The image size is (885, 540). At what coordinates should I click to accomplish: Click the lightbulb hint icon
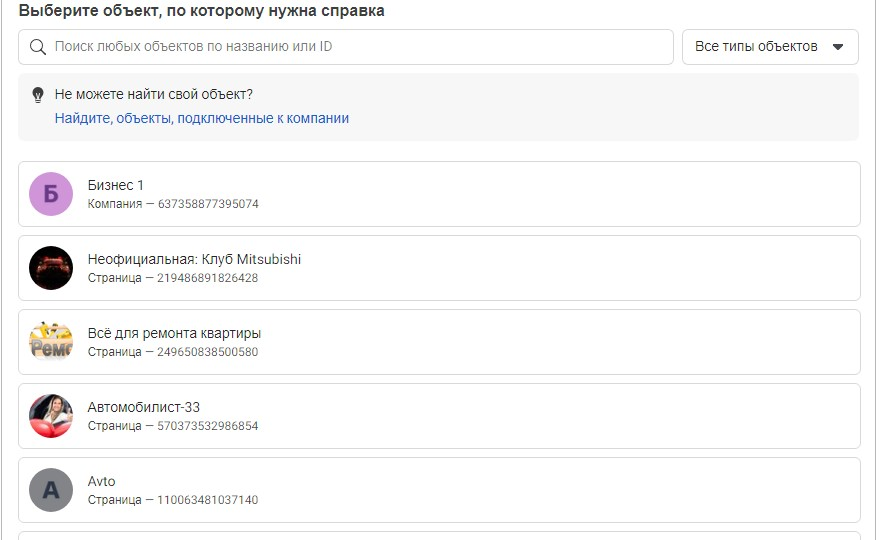coord(38,95)
